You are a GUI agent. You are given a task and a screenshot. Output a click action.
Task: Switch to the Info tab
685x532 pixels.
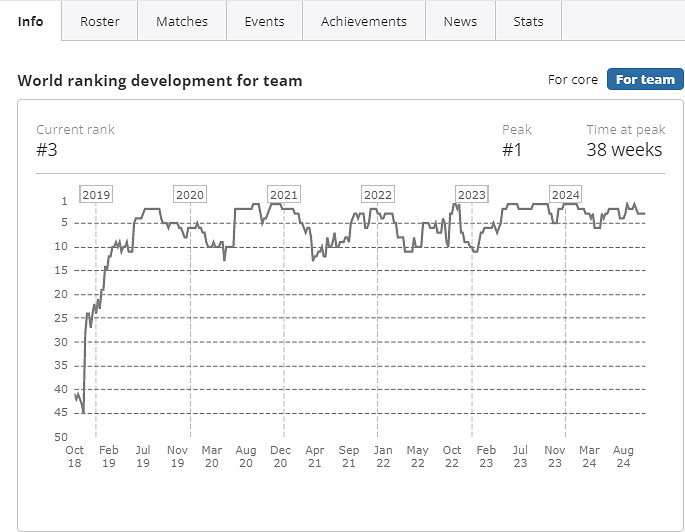point(31,21)
